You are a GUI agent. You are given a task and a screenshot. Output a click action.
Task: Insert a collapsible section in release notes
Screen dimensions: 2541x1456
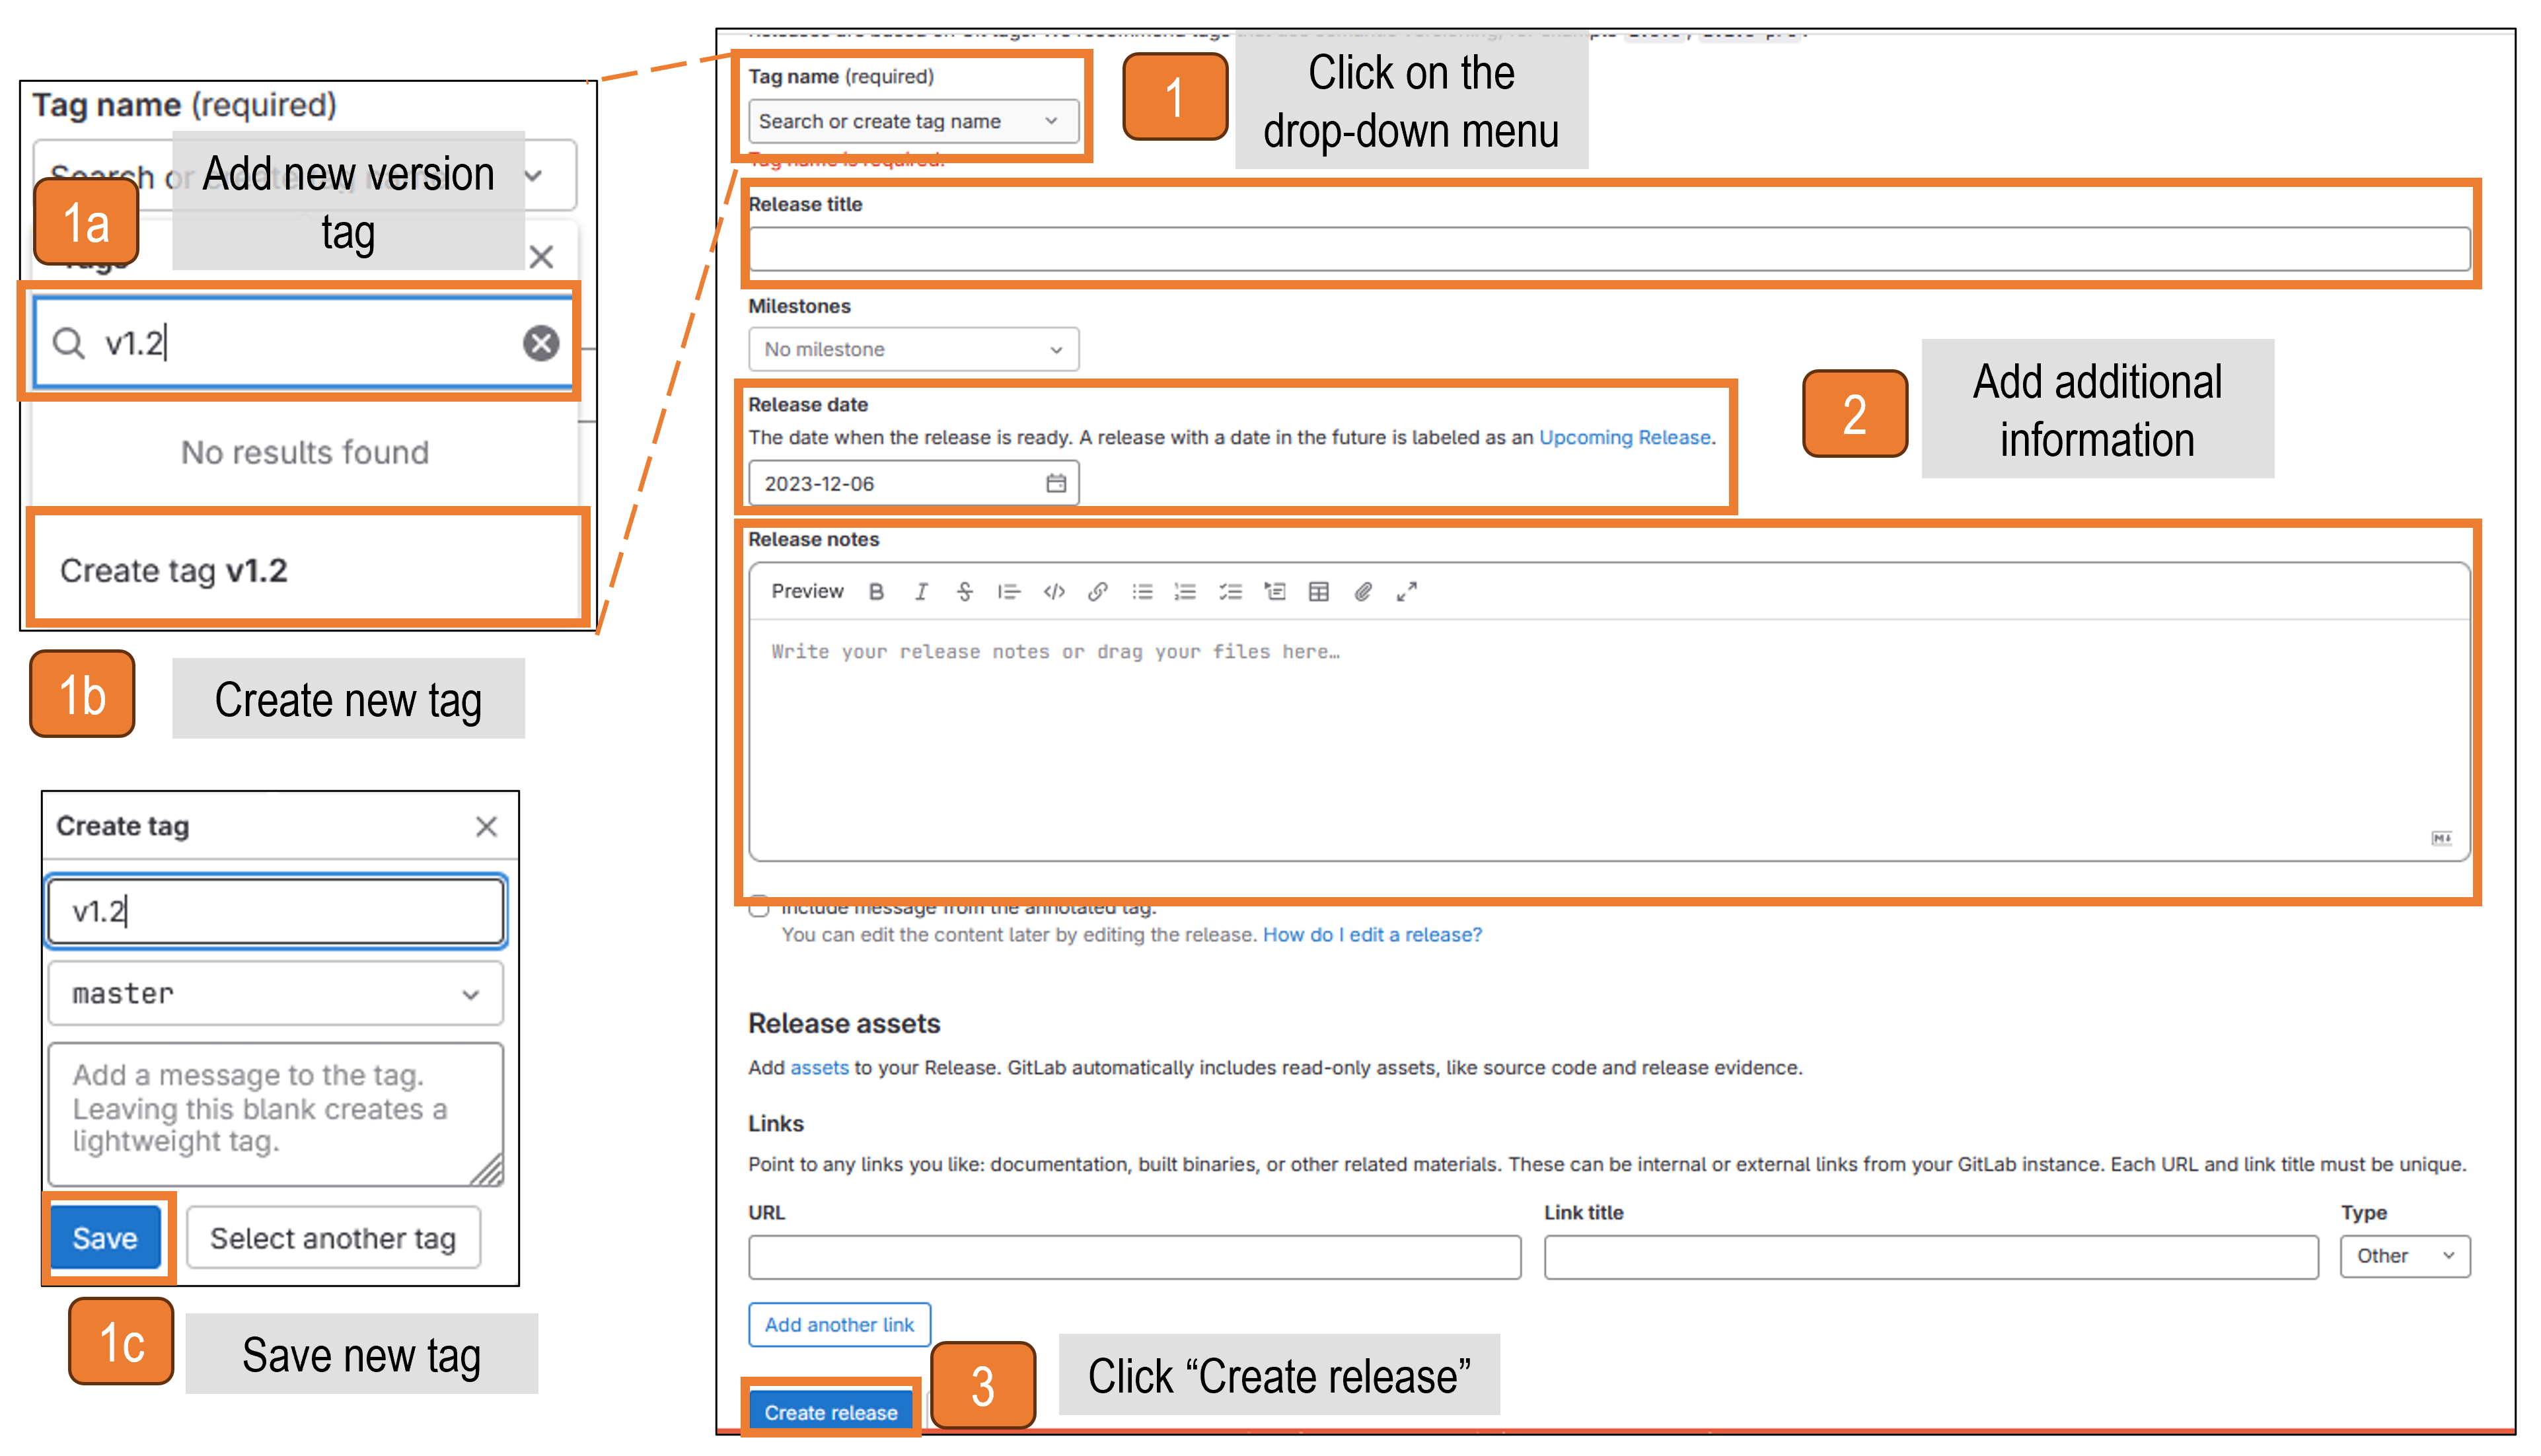1275,592
